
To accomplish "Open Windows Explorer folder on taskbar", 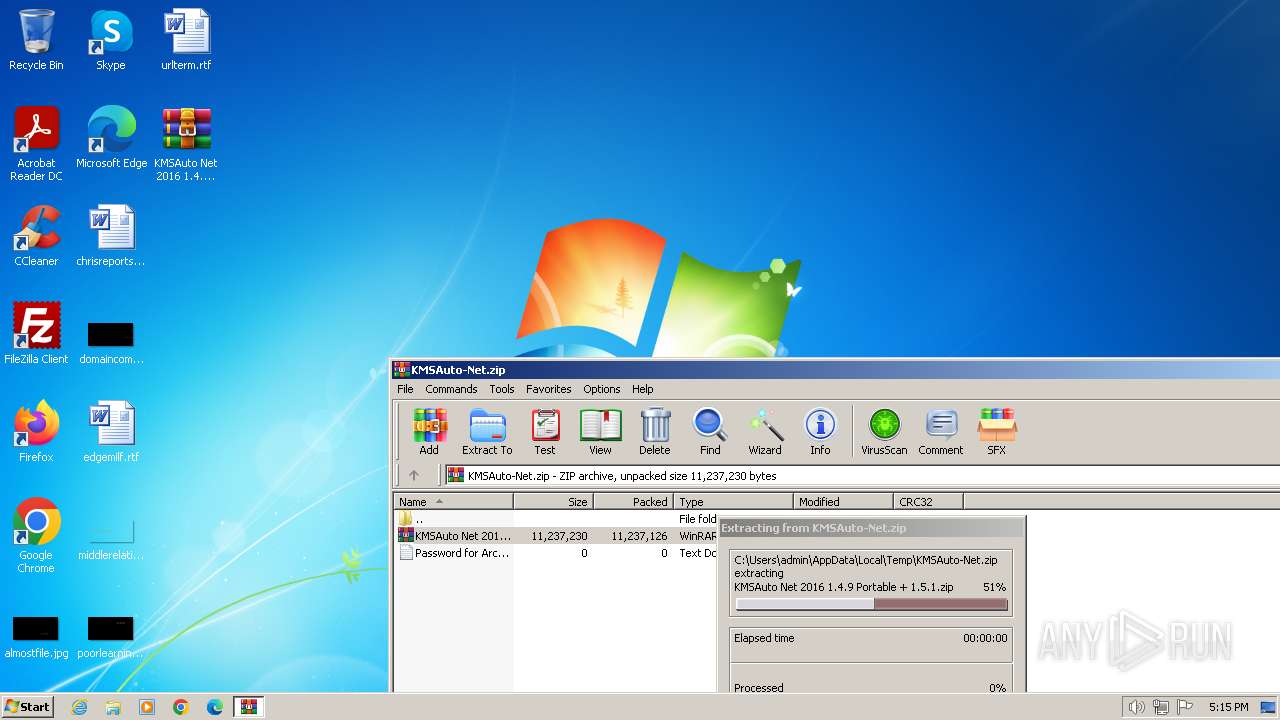I will pyautogui.click(x=113, y=707).
